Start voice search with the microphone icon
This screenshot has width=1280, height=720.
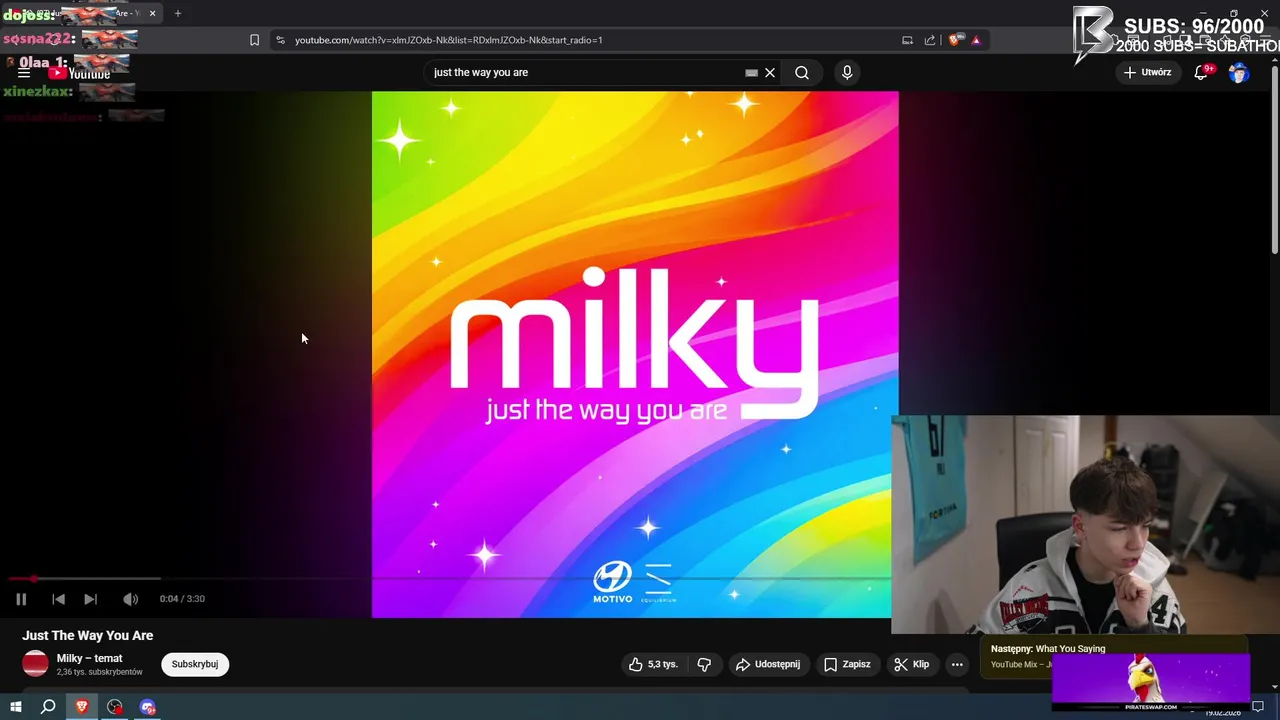click(x=847, y=72)
